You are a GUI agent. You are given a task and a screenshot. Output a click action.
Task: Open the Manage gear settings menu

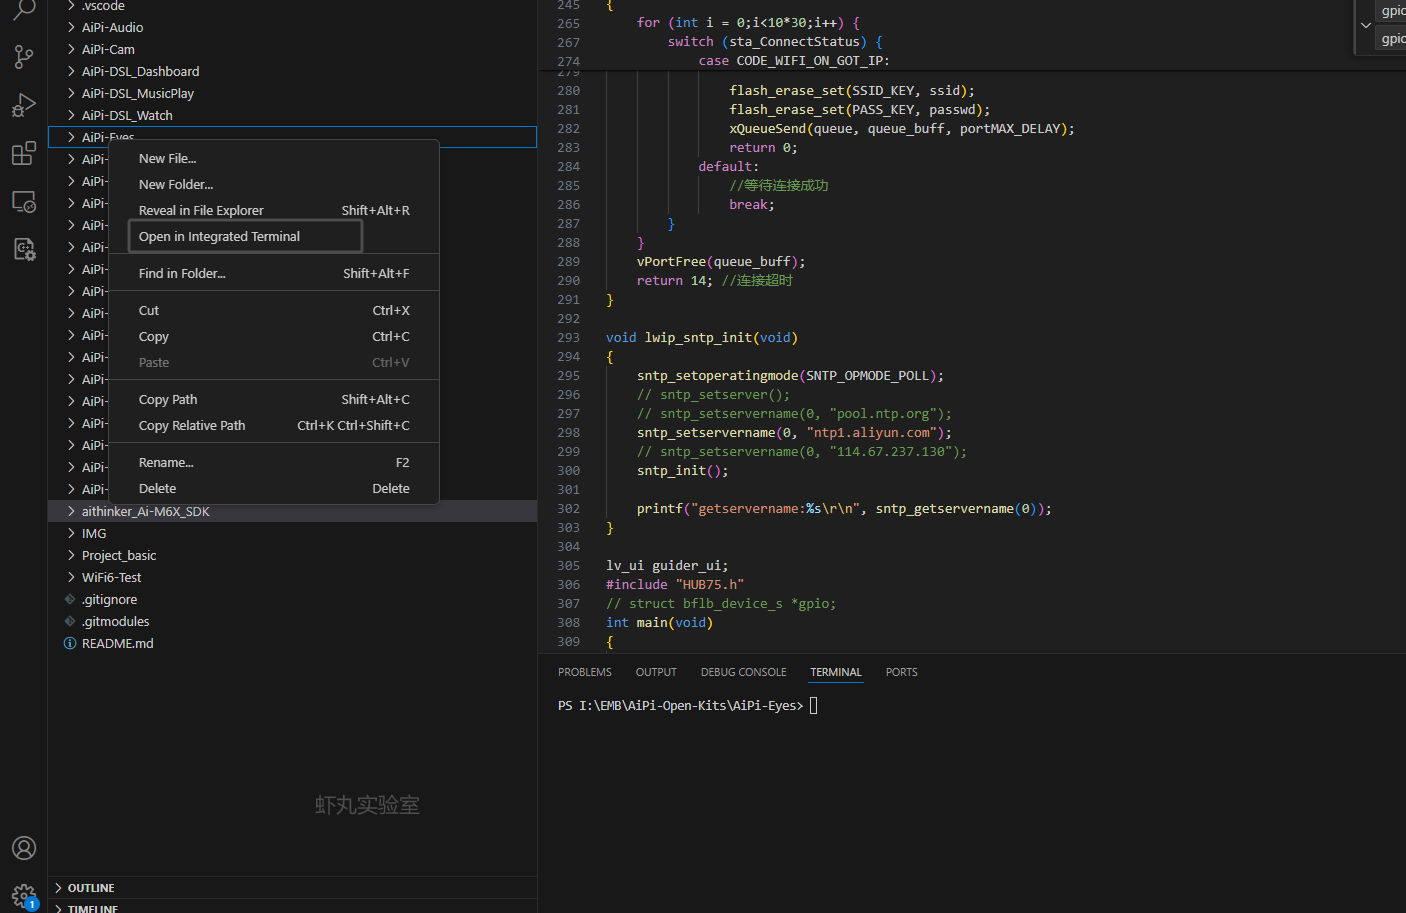pyautogui.click(x=24, y=895)
